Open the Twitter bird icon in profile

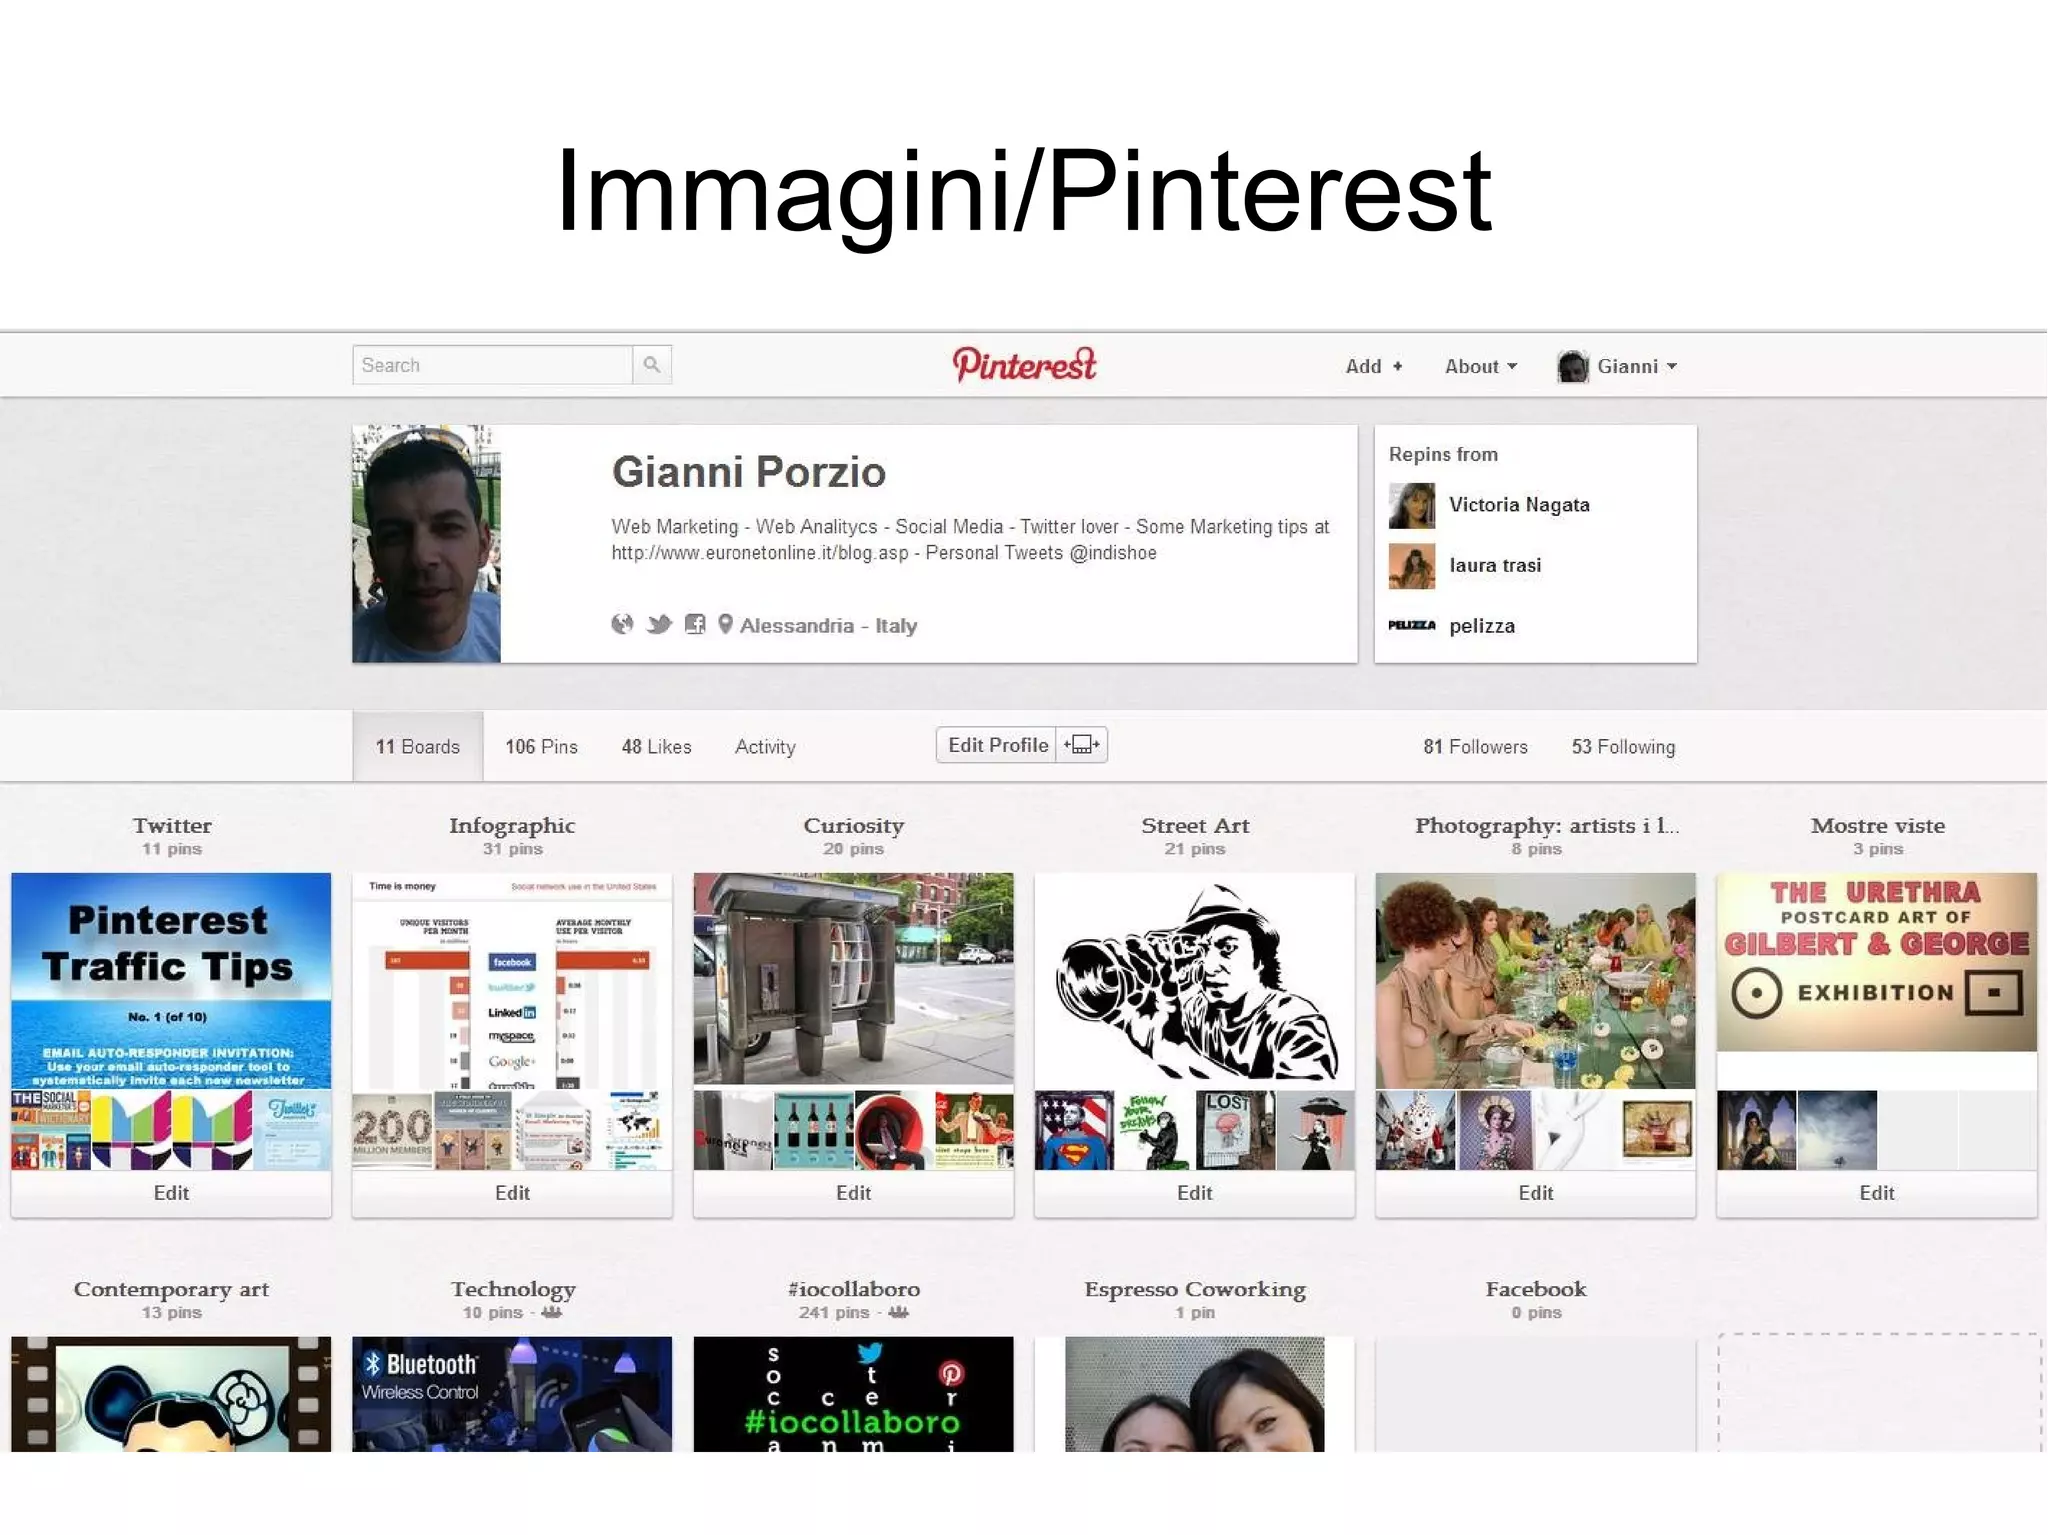[659, 625]
